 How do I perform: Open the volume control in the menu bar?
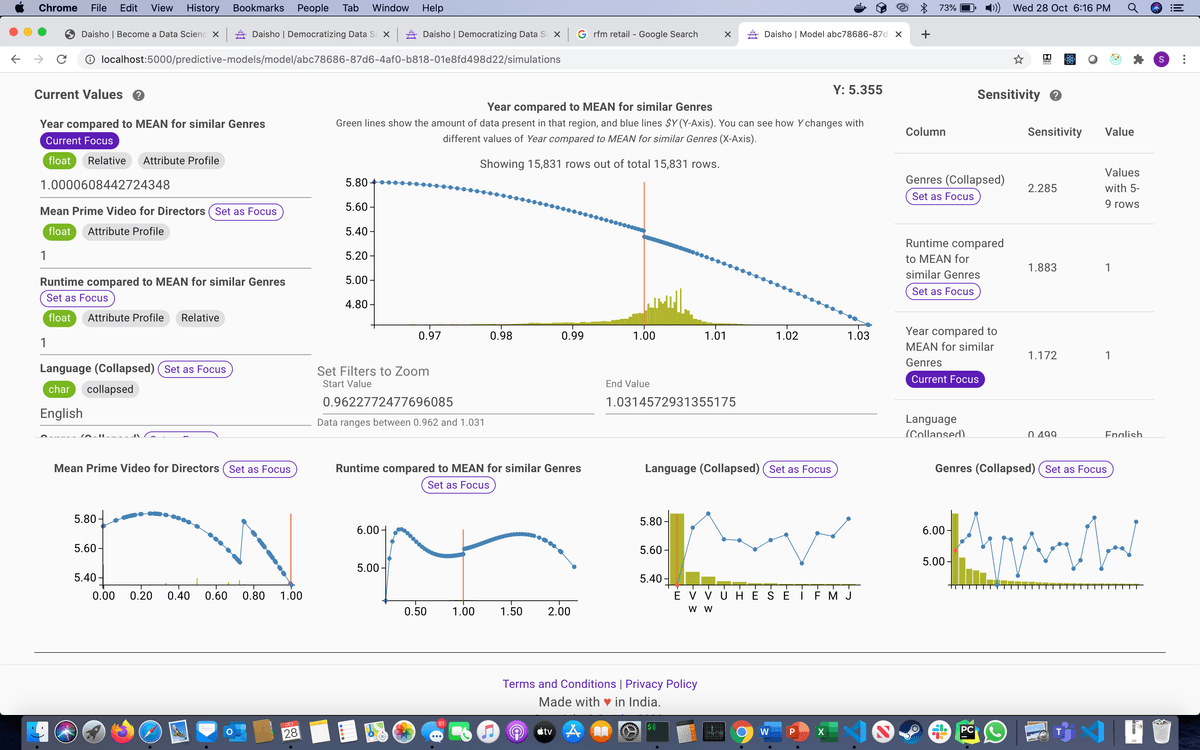pyautogui.click(x=992, y=8)
